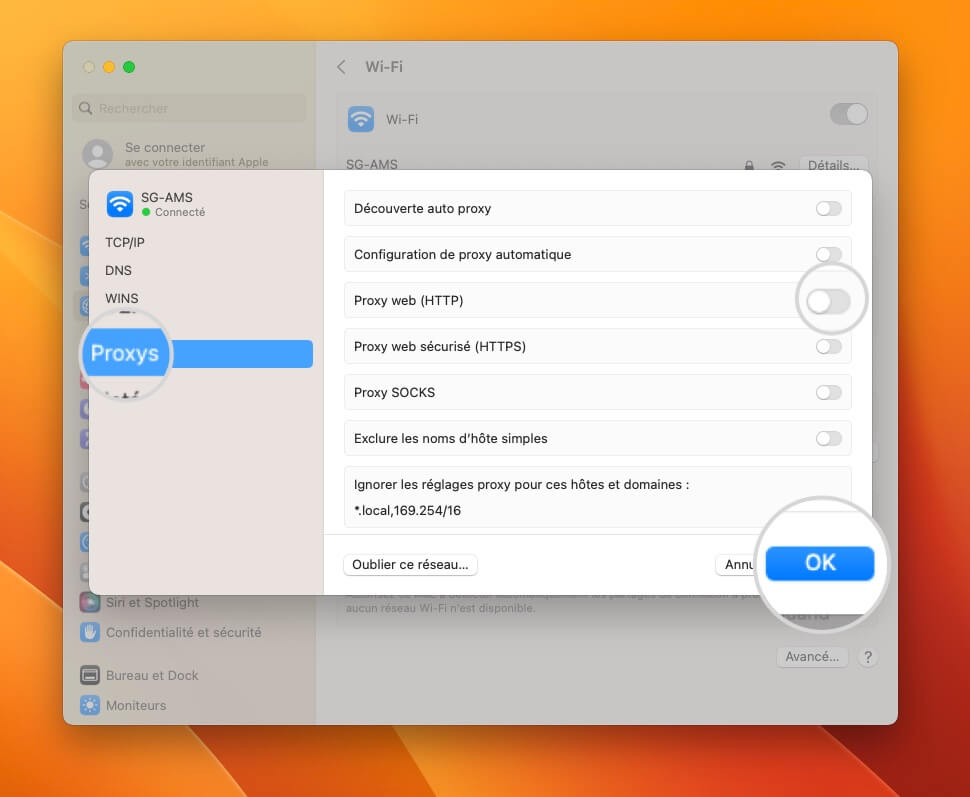Toggle Découverte auto proxy switch
The width and height of the screenshot is (970, 797).
pyautogui.click(x=828, y=209)
